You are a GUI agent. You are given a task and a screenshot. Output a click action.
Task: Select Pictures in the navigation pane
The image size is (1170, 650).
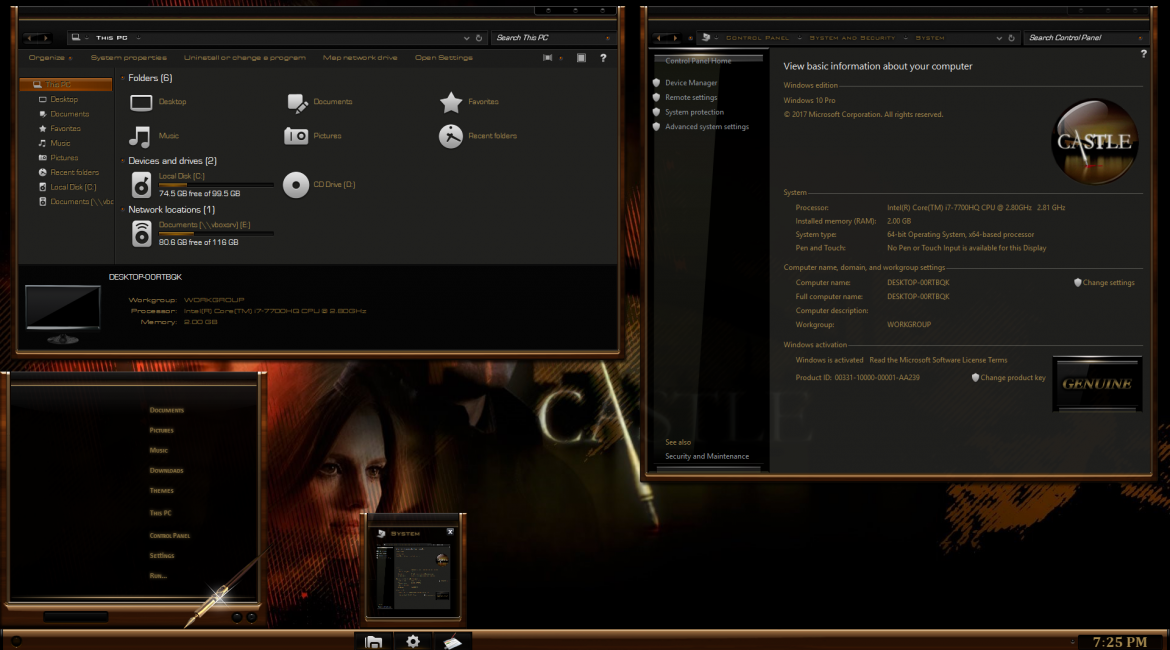coord(64,158)
